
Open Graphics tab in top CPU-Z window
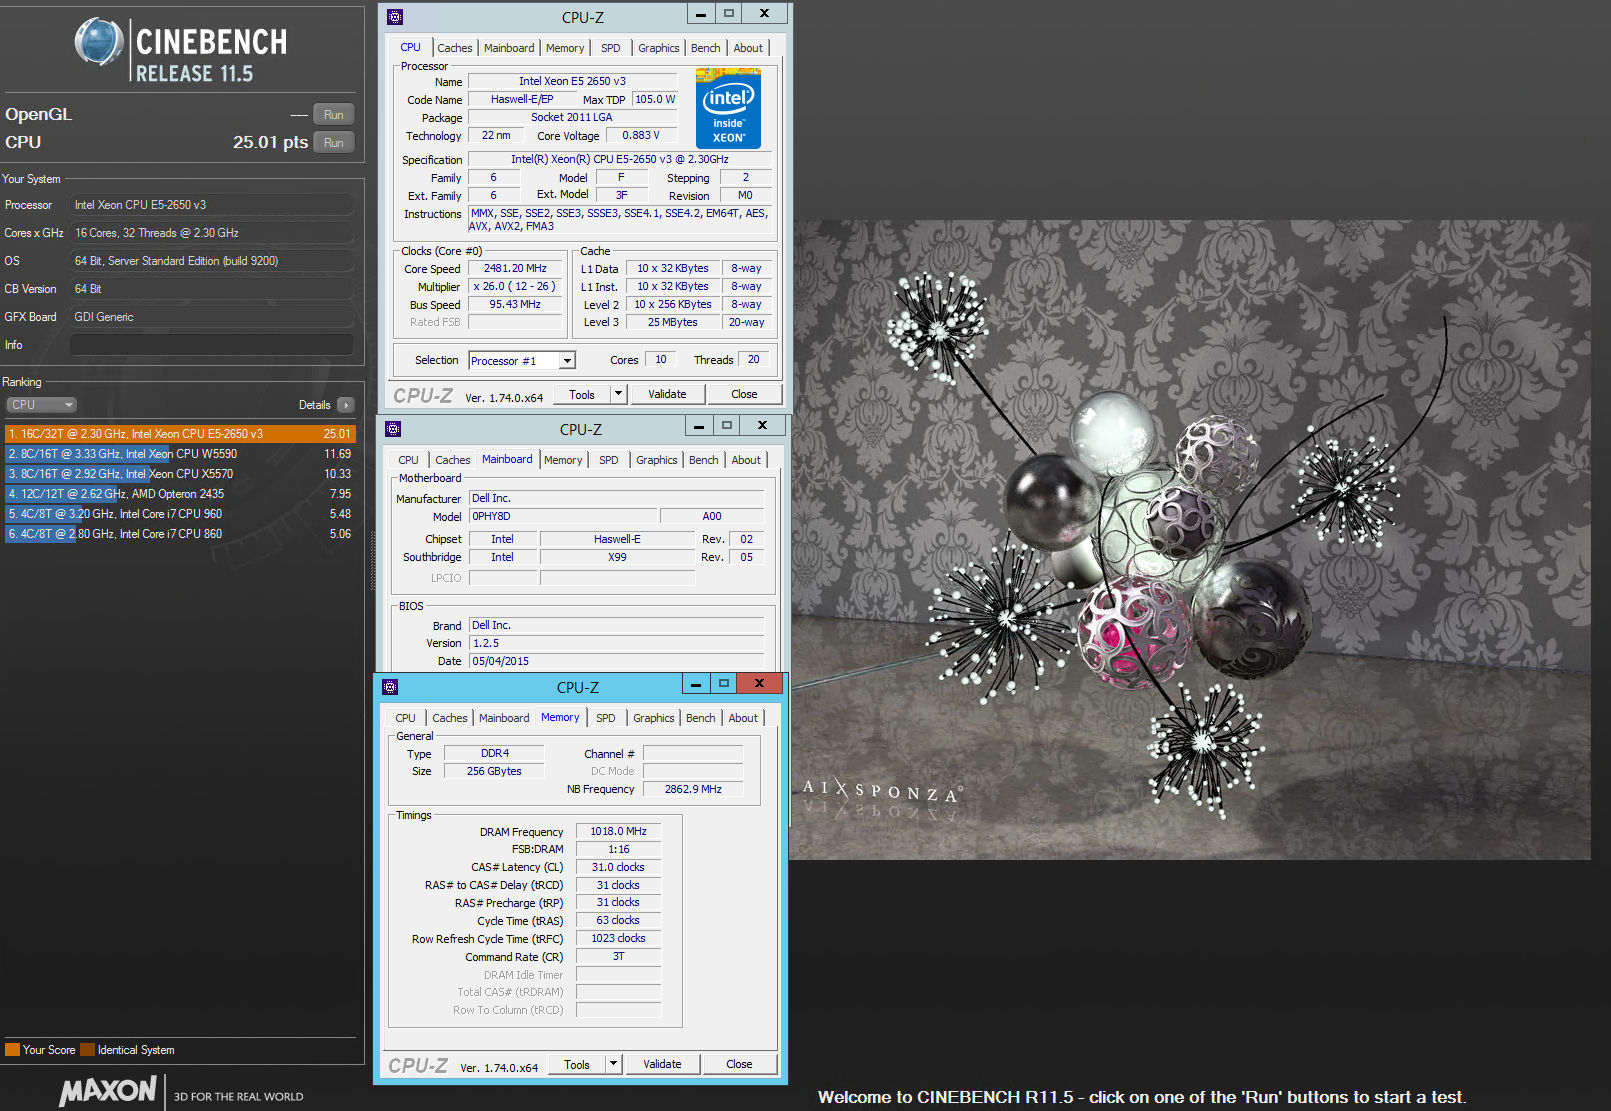point(659,48)
